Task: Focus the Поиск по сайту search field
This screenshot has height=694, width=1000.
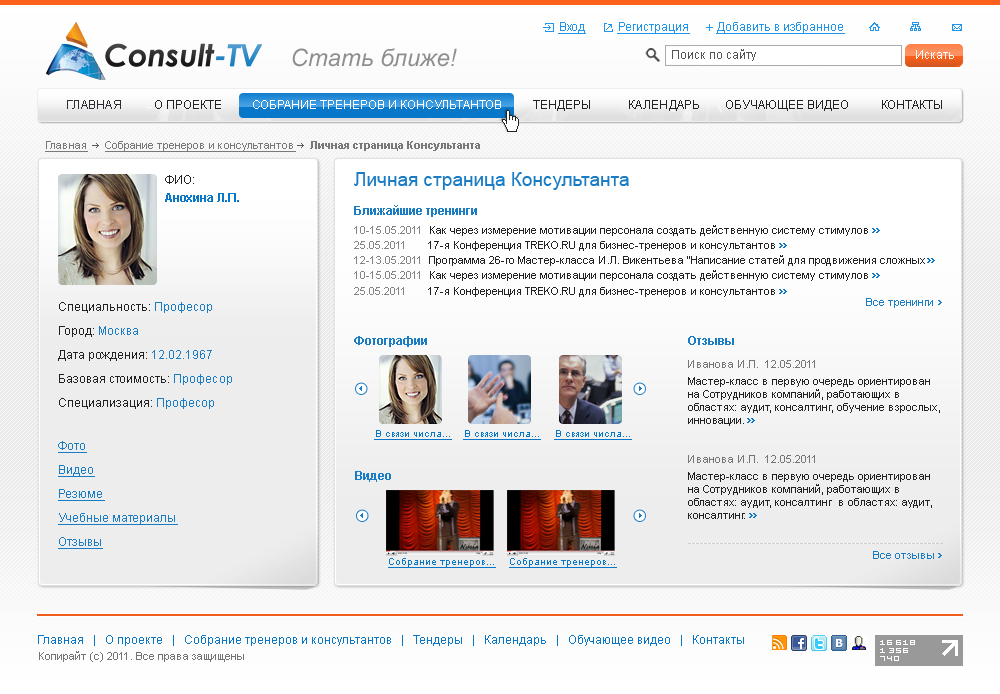Action: coord(783,55)
